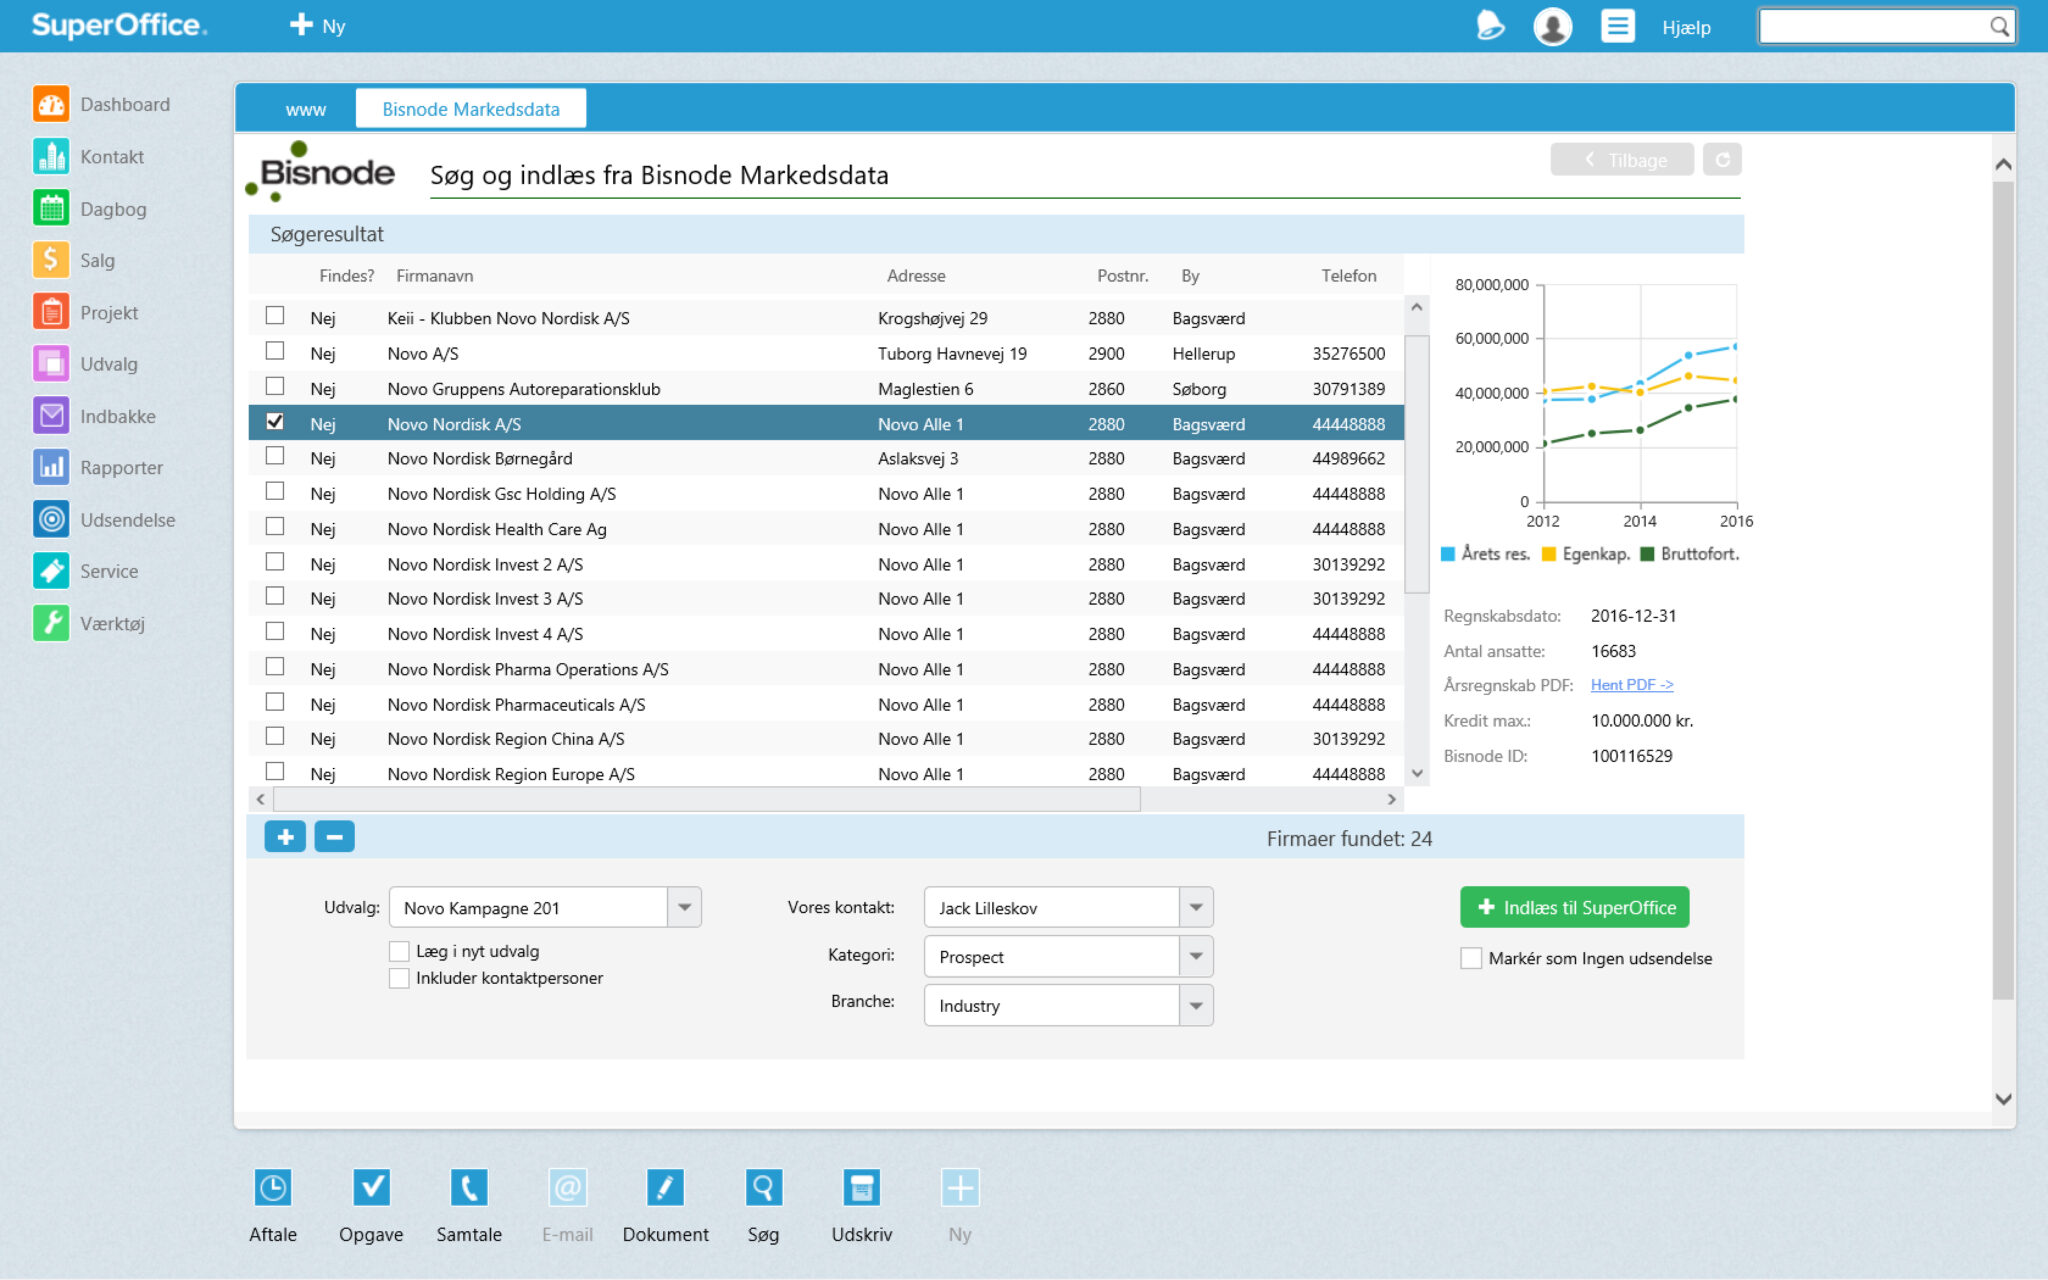2048x1280 pixels.
Task: Open the Kontakt sidebar icon
Action: coord(51,156)
